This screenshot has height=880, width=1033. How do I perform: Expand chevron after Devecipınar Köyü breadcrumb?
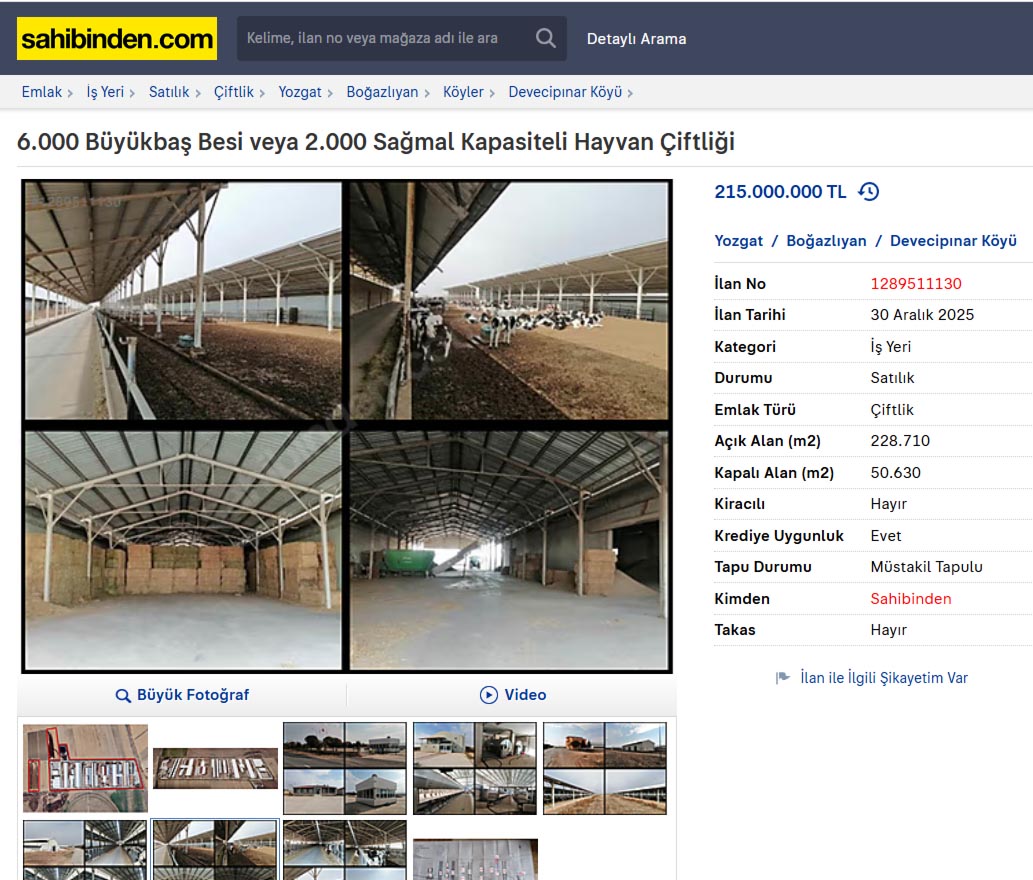(x=630, y=93)
